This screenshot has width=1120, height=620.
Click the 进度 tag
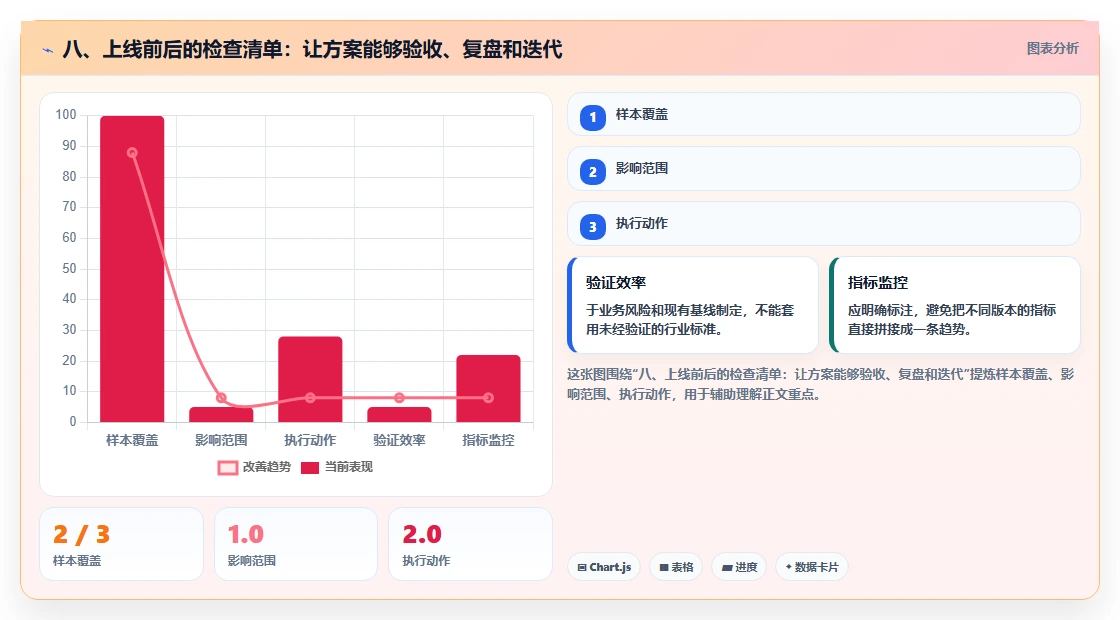pyautogui.click(x=739, y=567)
